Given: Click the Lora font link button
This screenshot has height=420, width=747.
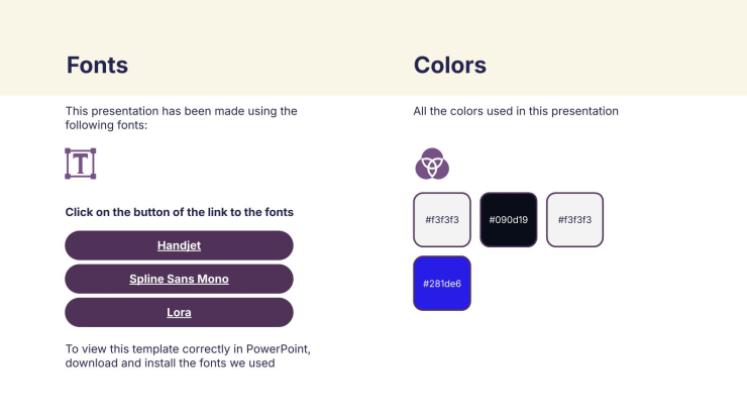Looking at the screenshot, I should pos(179,312).
